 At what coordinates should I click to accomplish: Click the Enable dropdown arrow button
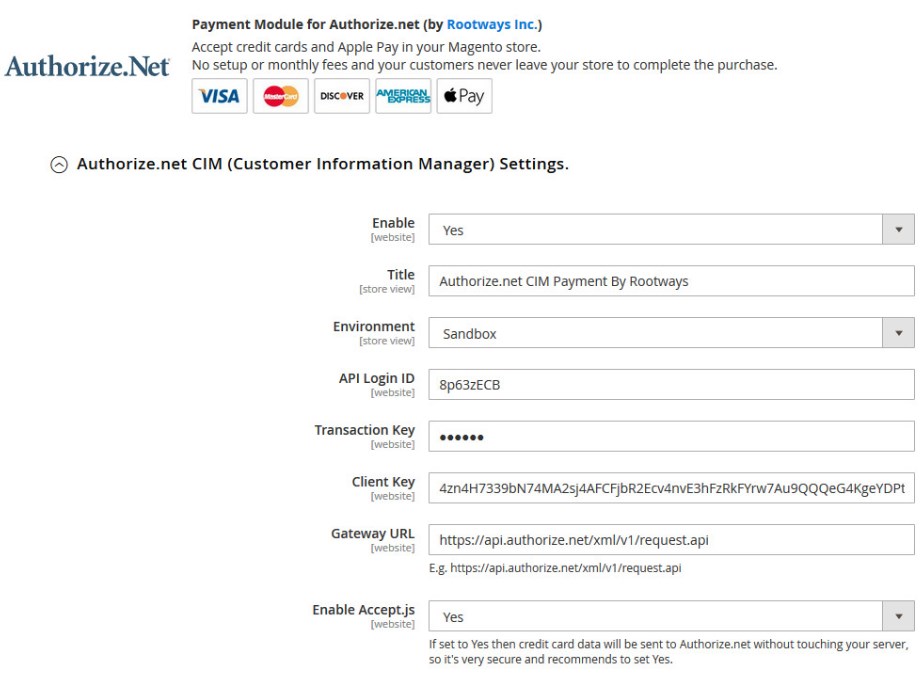[x=898, y=230]
